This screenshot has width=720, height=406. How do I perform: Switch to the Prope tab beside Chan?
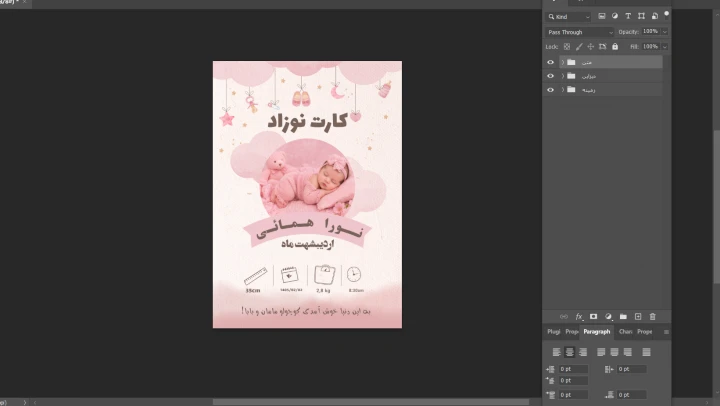tap(645, 332)
